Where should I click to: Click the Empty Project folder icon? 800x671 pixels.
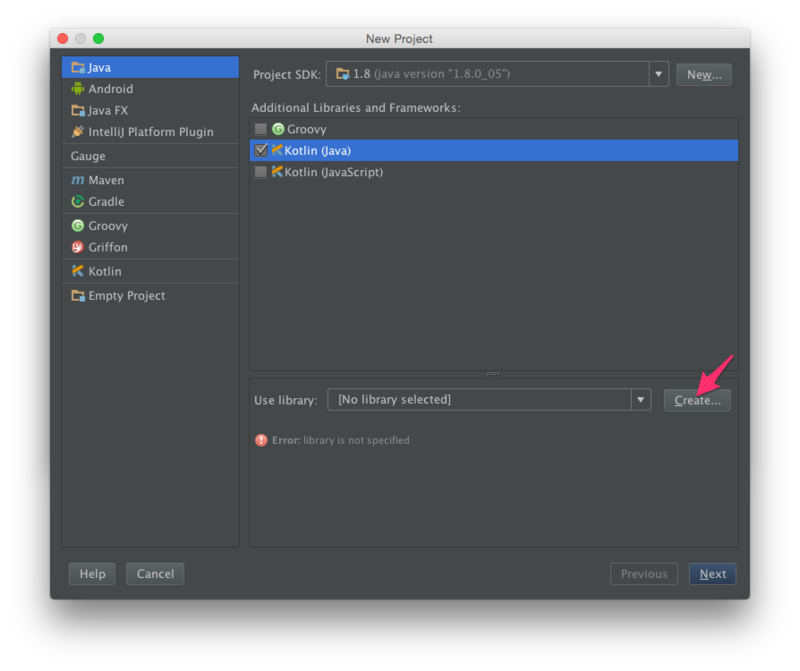78,295
